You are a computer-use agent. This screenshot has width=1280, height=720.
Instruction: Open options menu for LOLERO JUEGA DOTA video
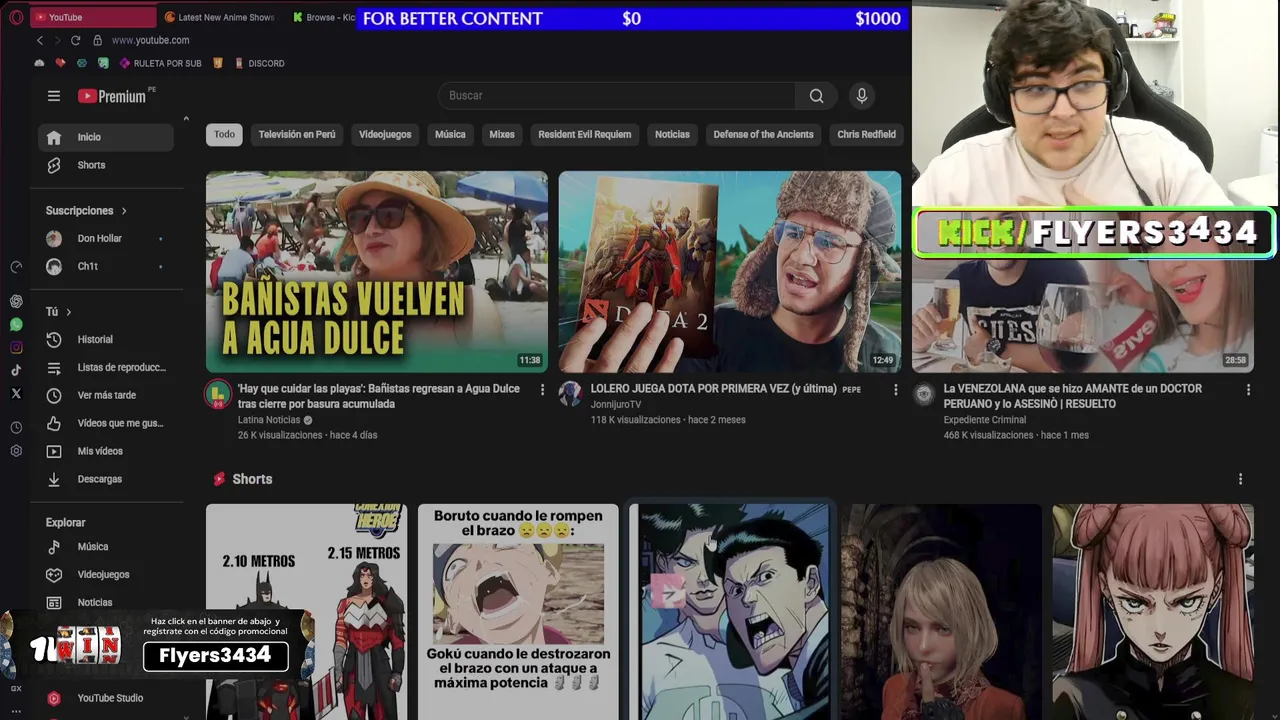point(895,389)
